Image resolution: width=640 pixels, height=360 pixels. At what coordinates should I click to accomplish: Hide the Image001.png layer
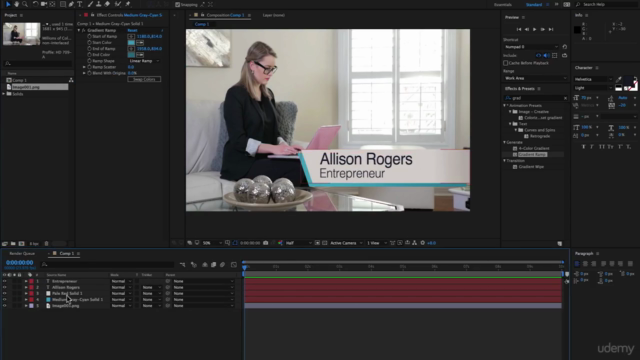tap(4, 306)
